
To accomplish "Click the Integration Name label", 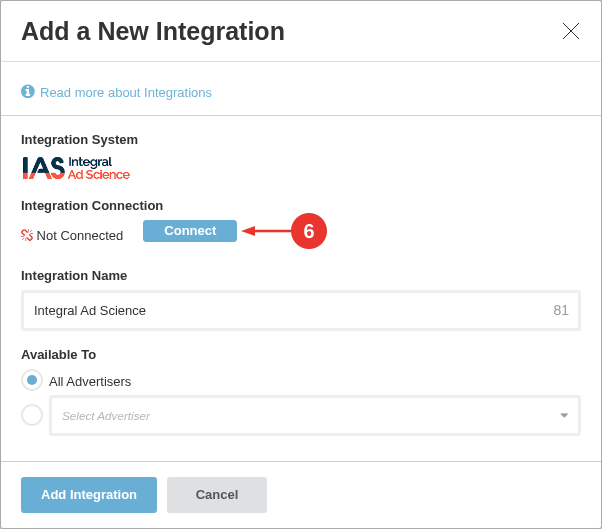I will (x=74, y=276).
